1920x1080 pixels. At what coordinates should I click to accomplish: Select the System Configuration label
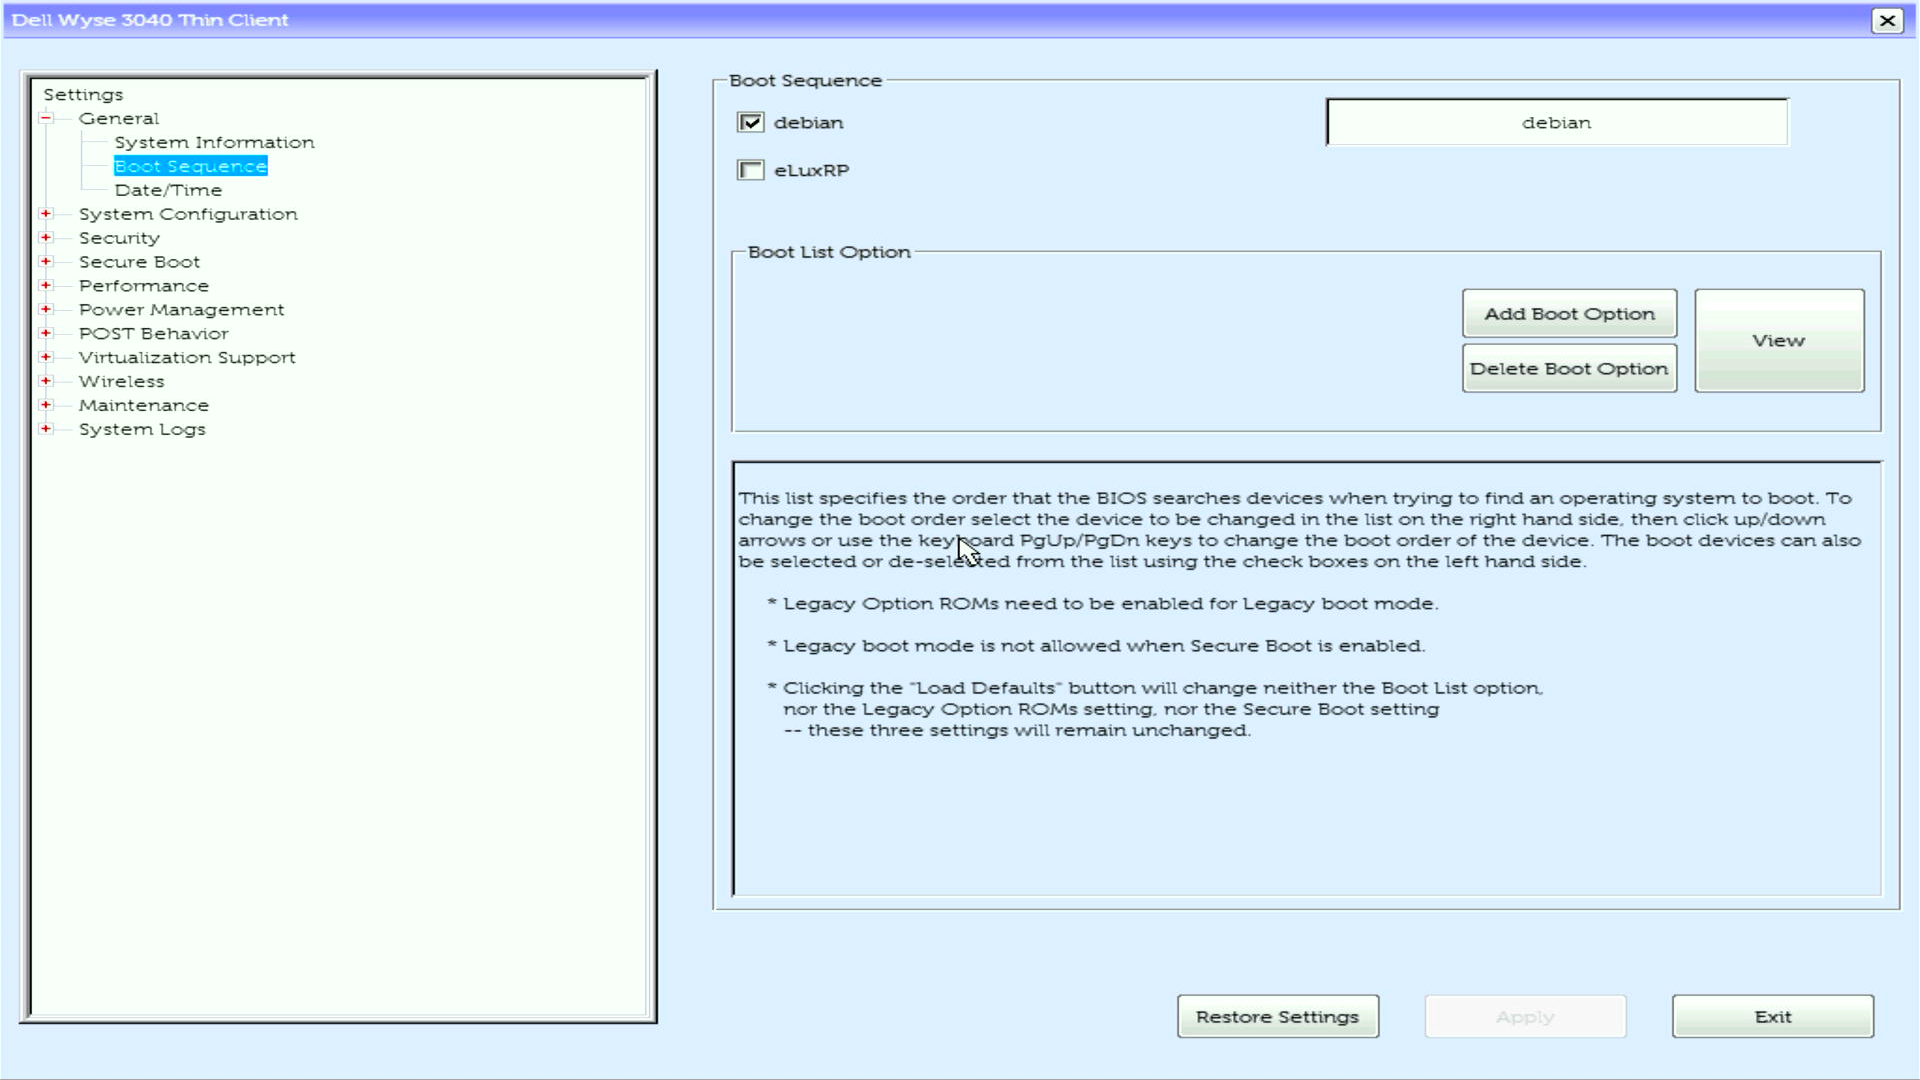[188, 214]
